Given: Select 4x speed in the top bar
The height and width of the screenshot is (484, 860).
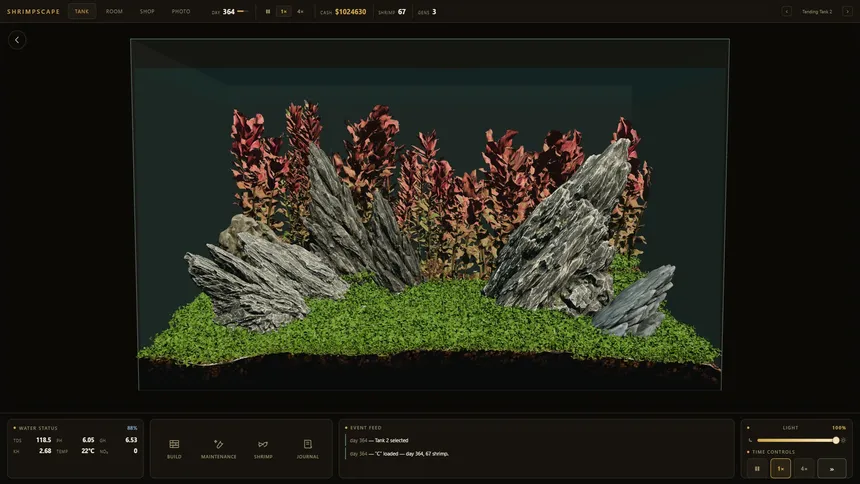Looking at the screenshot, I should [x=300, y=12].
